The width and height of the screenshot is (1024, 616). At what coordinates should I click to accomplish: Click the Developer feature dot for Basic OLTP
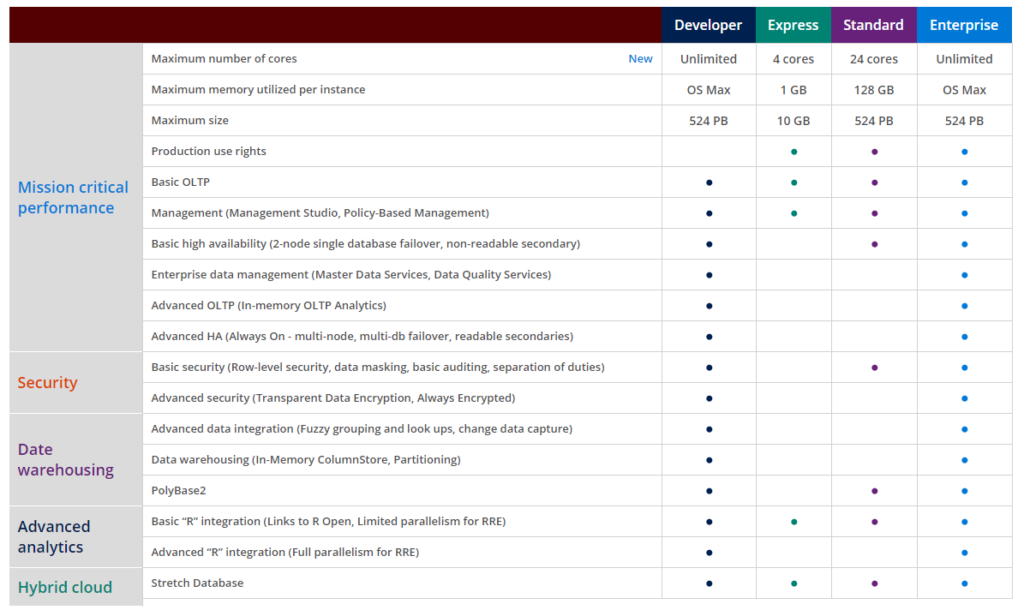[x=709, y=182]
